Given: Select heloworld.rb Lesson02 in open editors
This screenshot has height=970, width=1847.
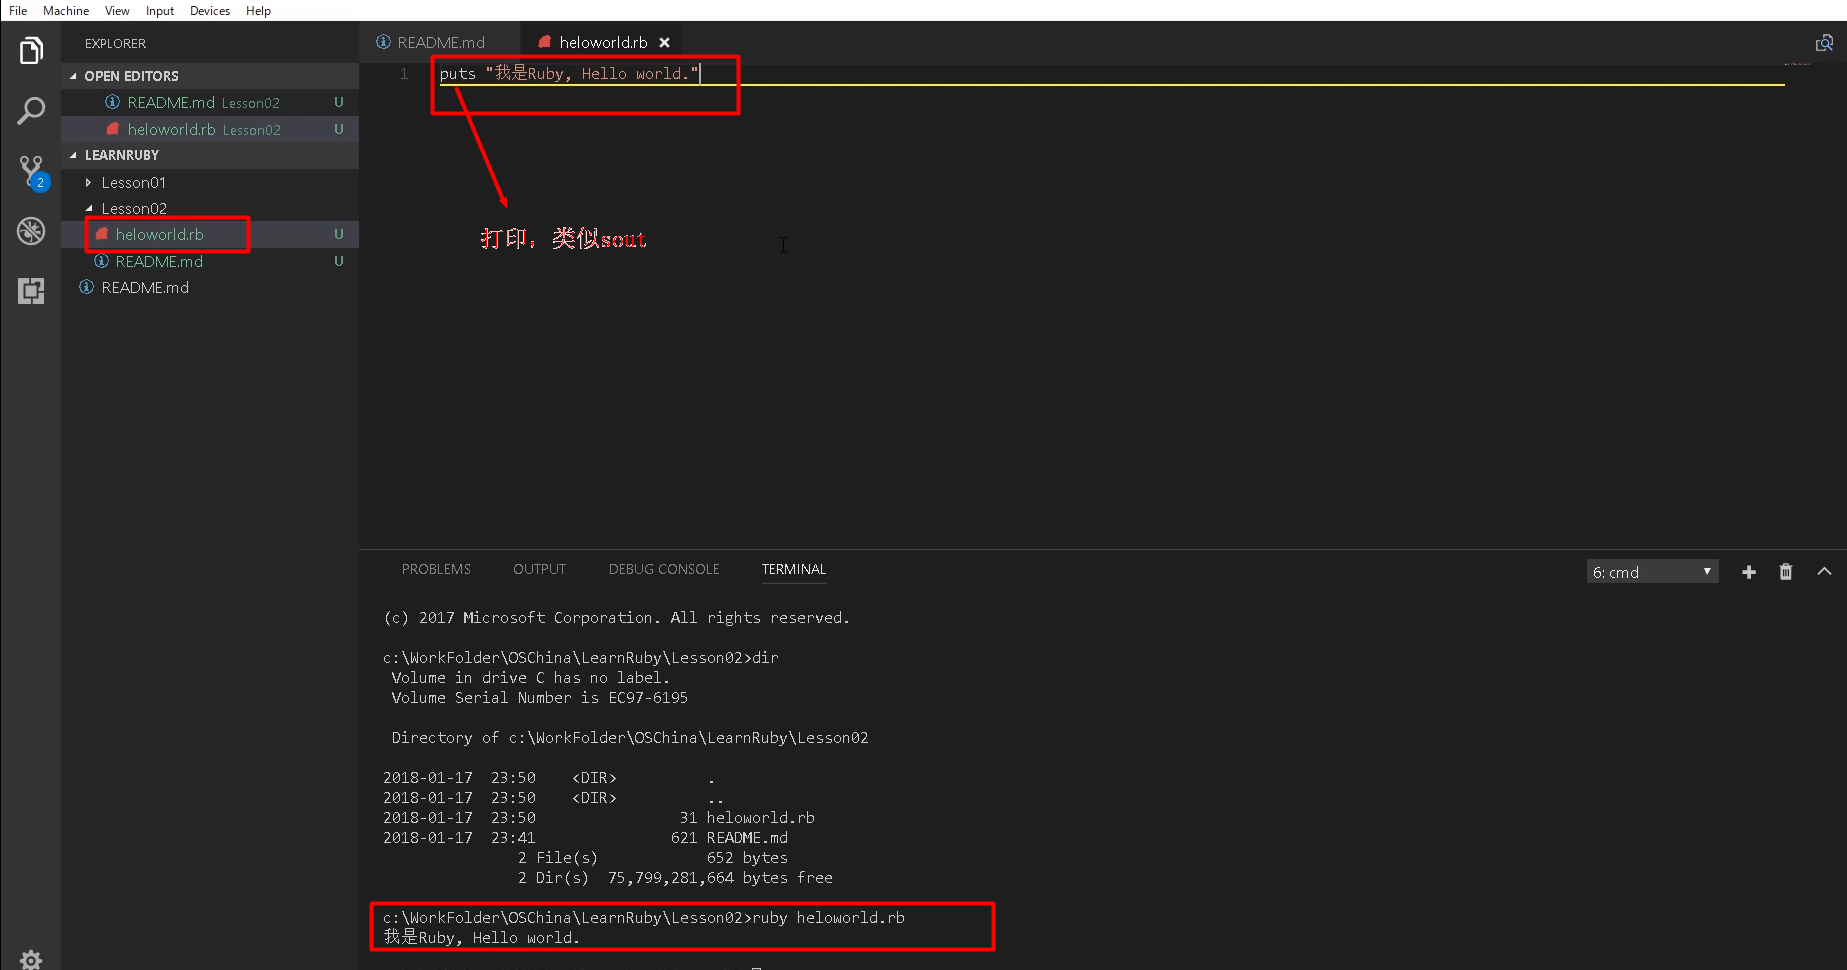Looking at the screenshot, I should point(210,129).
